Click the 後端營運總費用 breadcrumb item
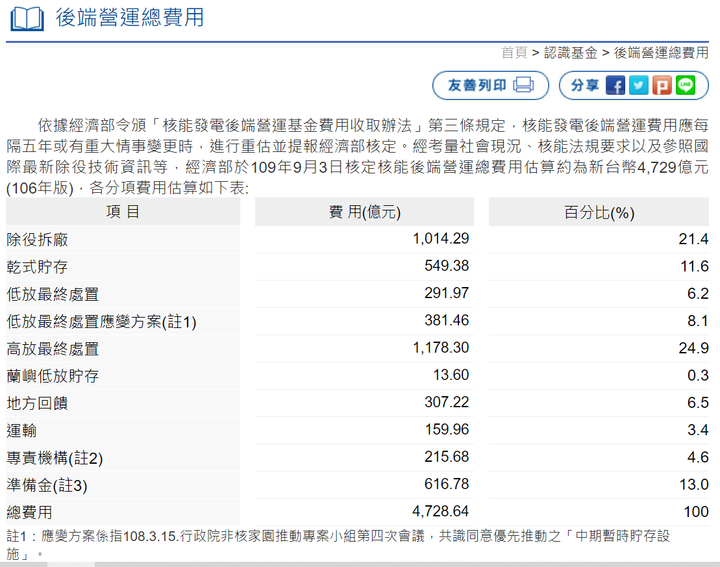 coord(661,53)
